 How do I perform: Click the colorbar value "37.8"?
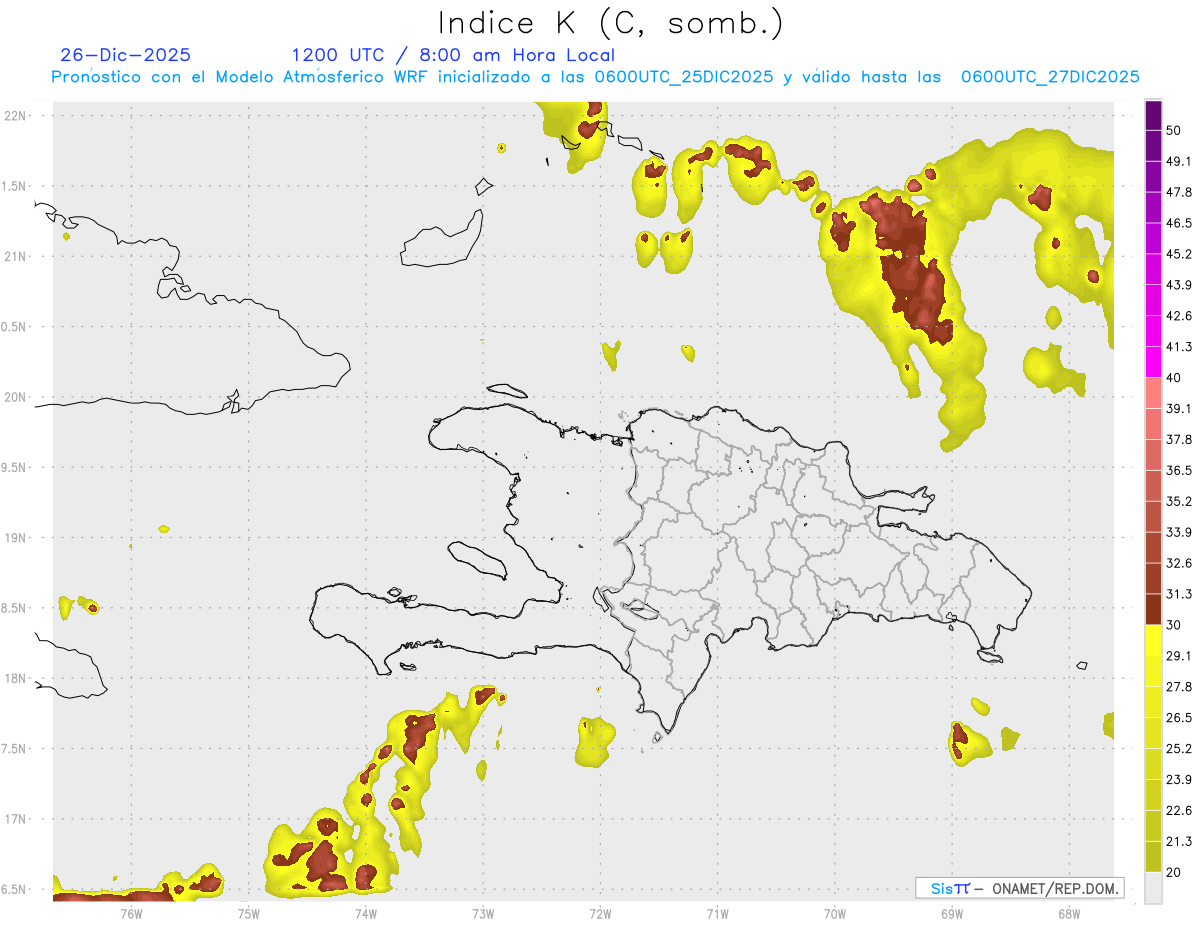click(1179, 440)
